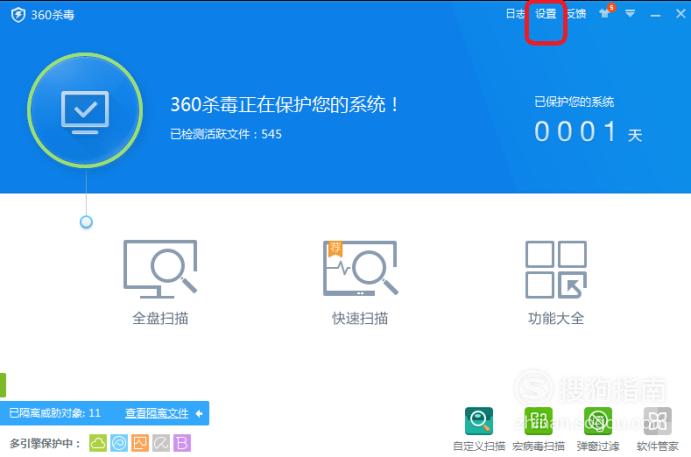Open 功能大全 feature collection
Viewport: 691px width, 457px height.
[556, 282]
